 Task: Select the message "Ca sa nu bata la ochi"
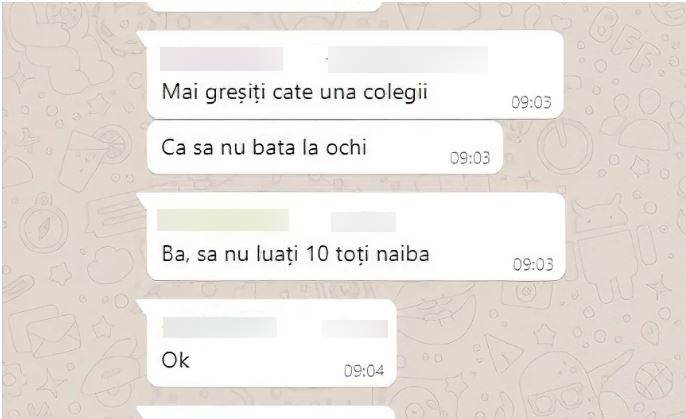[264, 147]
